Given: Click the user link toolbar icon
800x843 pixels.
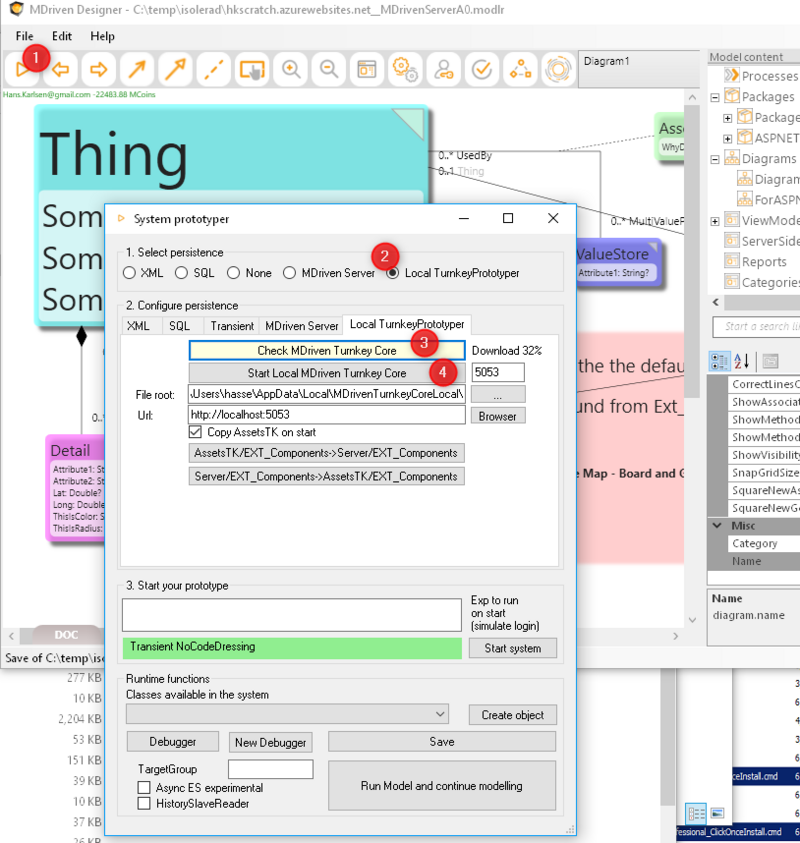Looking at the screenshot, I should 444,69.
